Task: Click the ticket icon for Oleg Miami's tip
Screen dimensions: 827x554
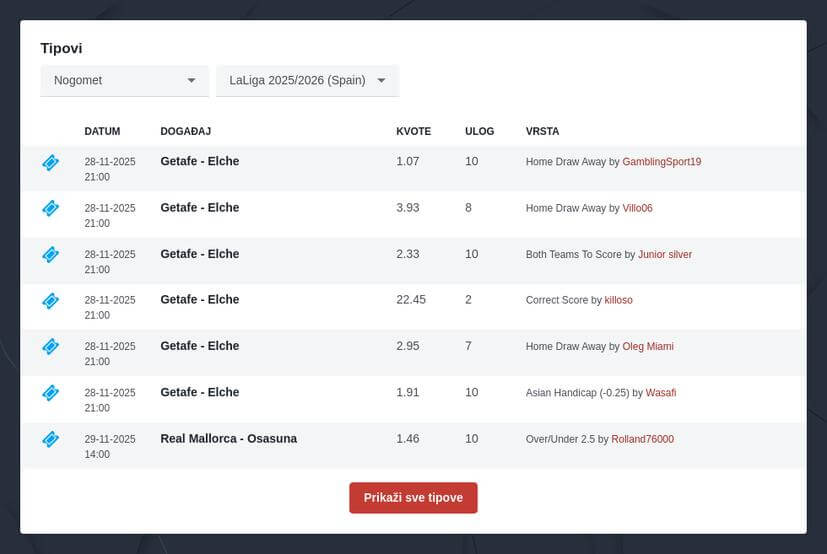Action: pos(50,346)
